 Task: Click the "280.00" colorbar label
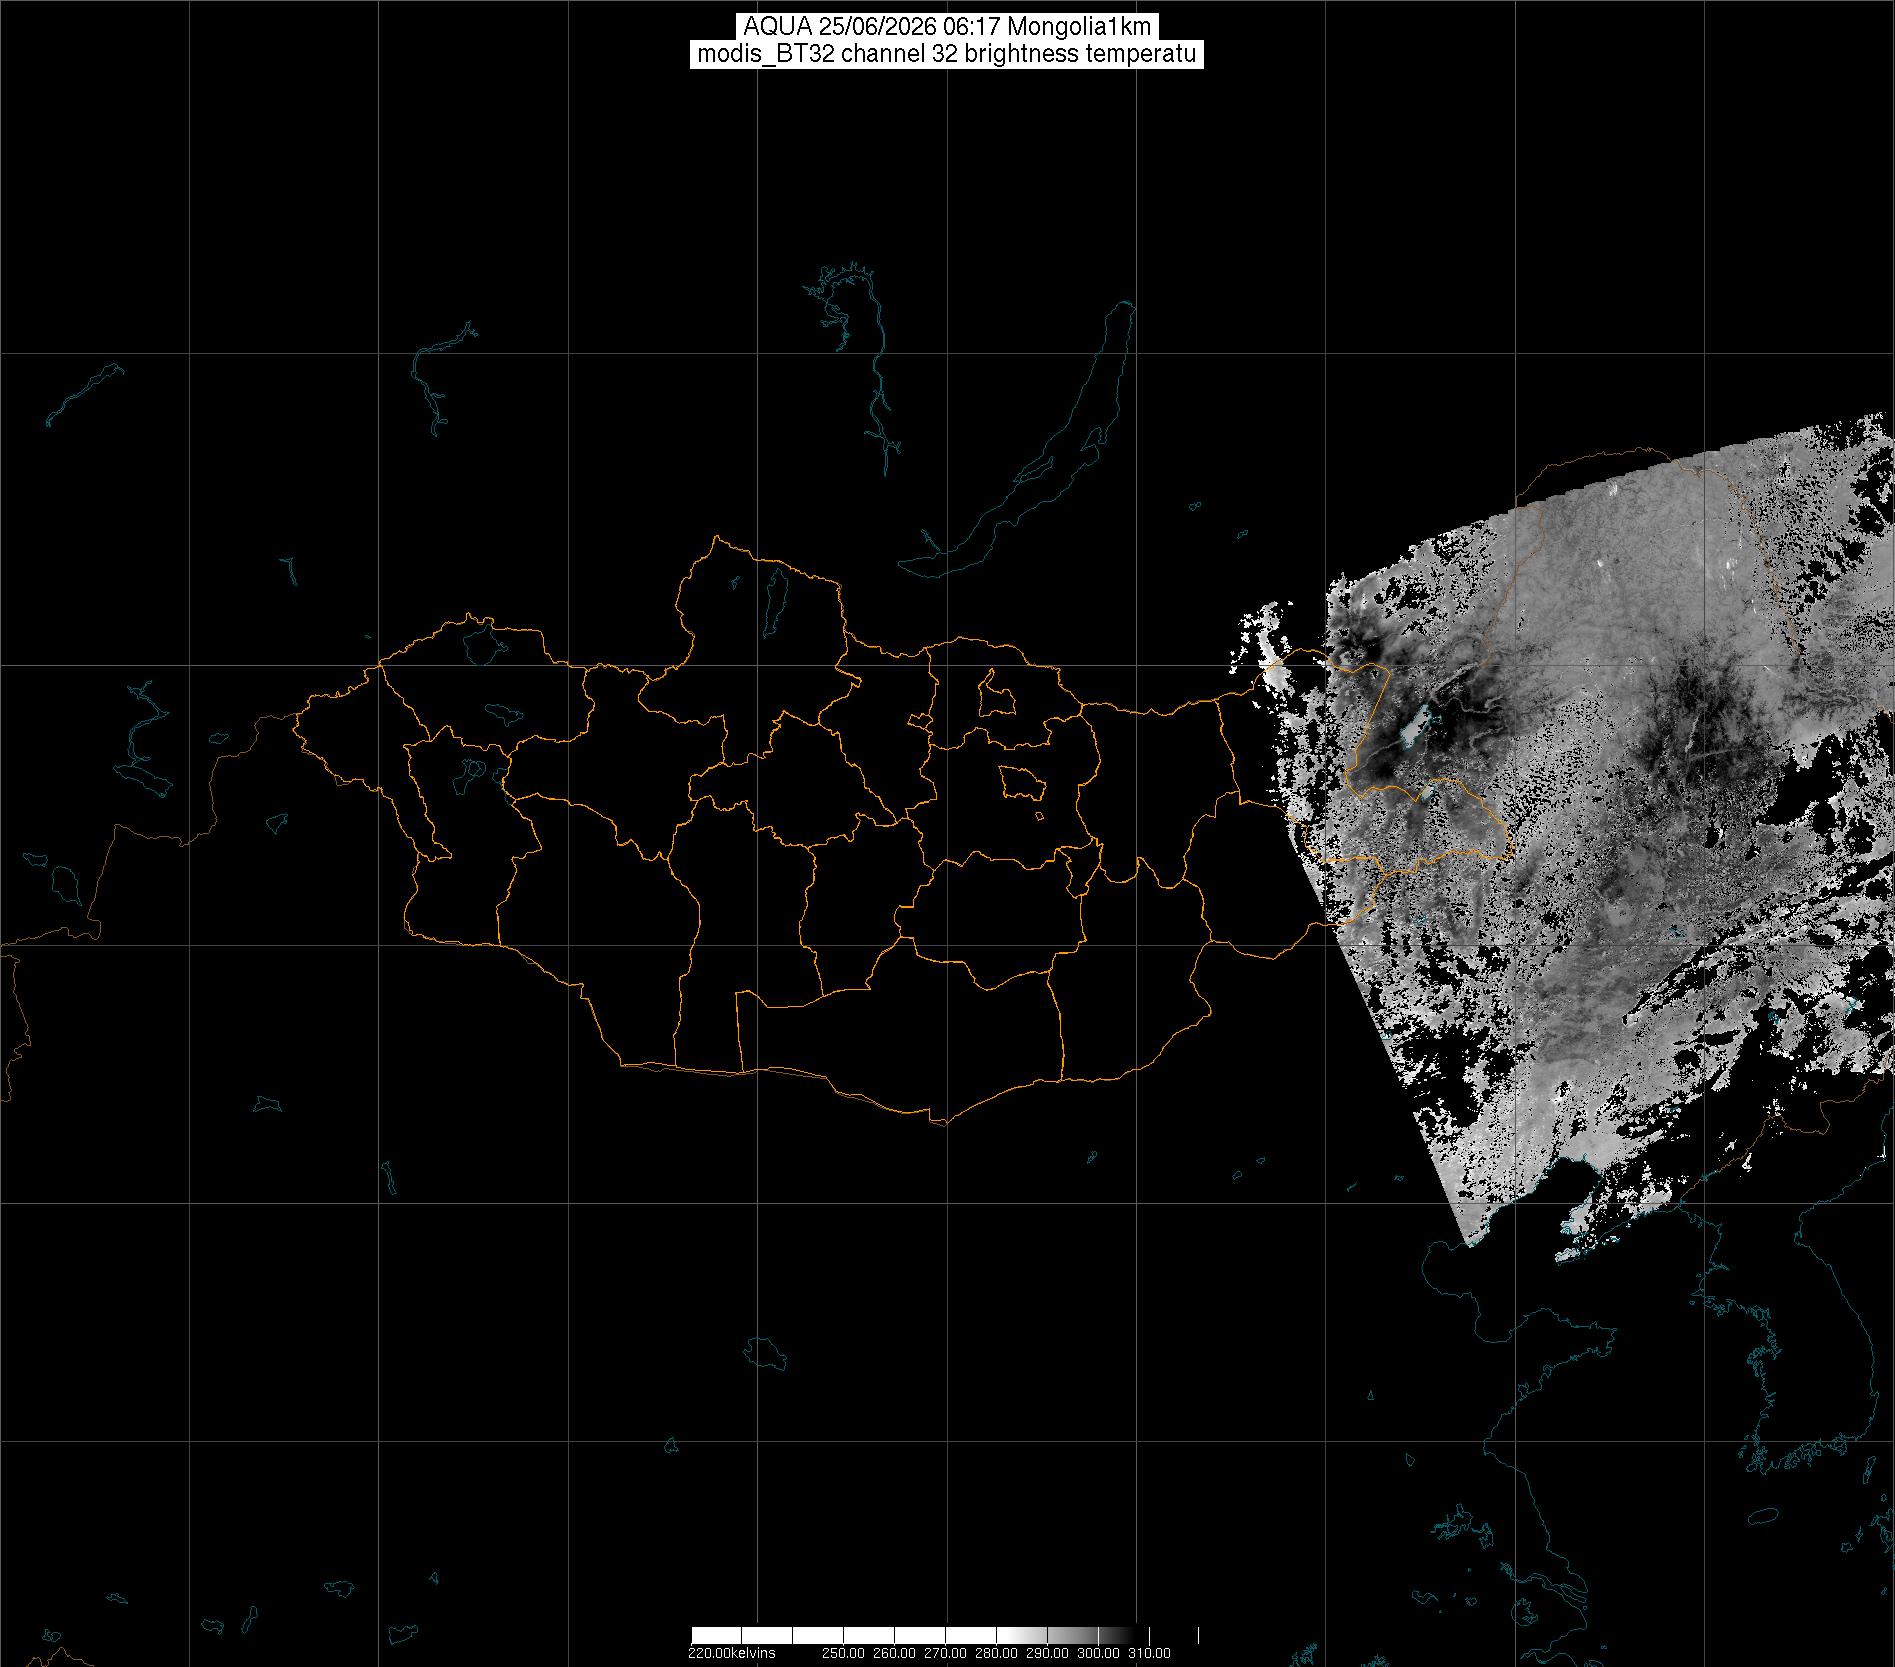click(996, 1653)
